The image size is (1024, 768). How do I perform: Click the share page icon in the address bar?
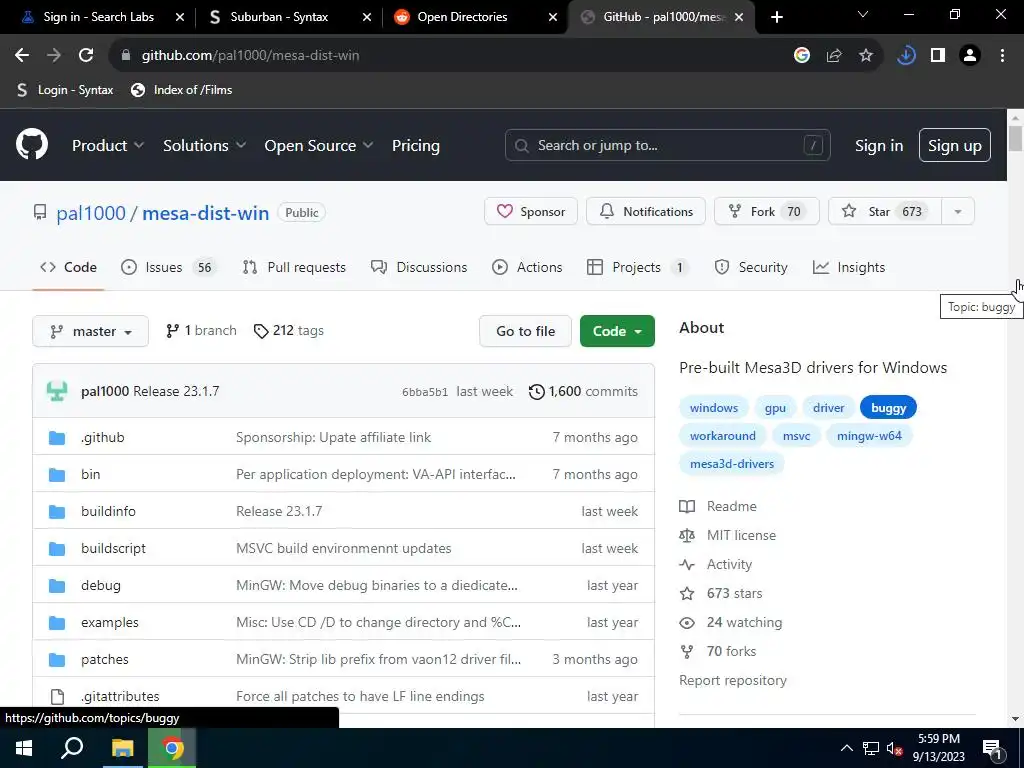pyautogui.click(x=834, y=56)
